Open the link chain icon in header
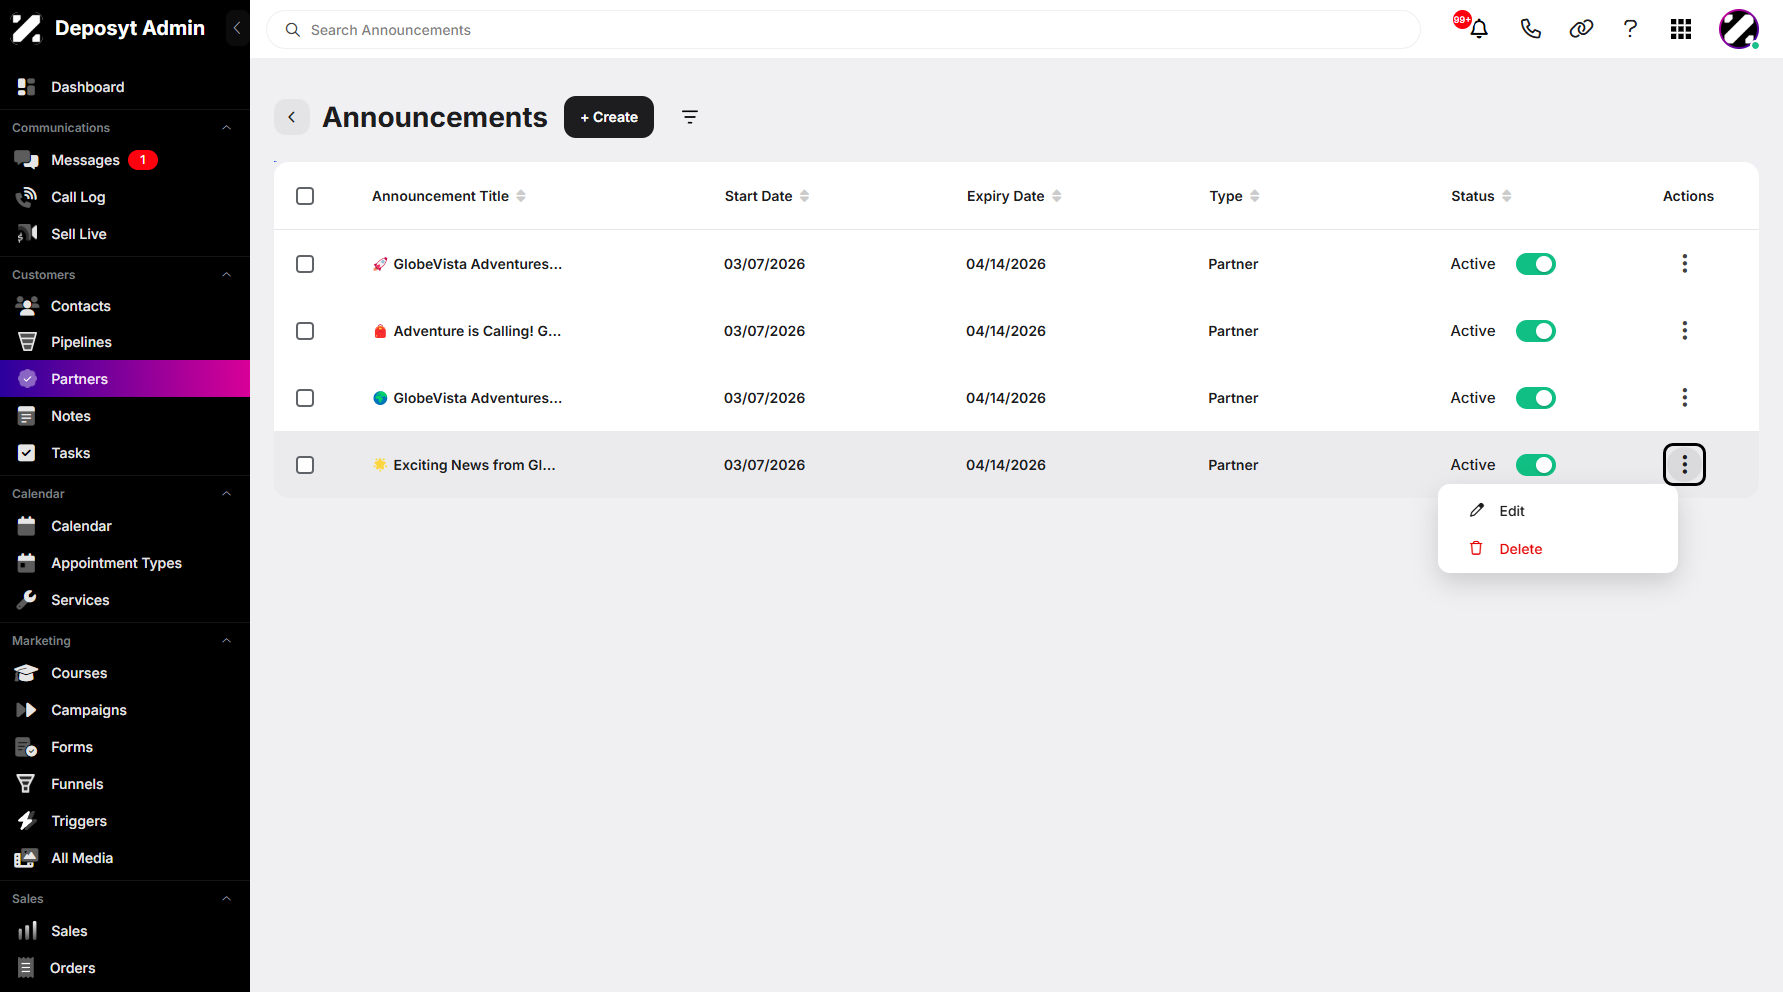This screenshot has width=1783, height=992. [x=1581, y=29]
